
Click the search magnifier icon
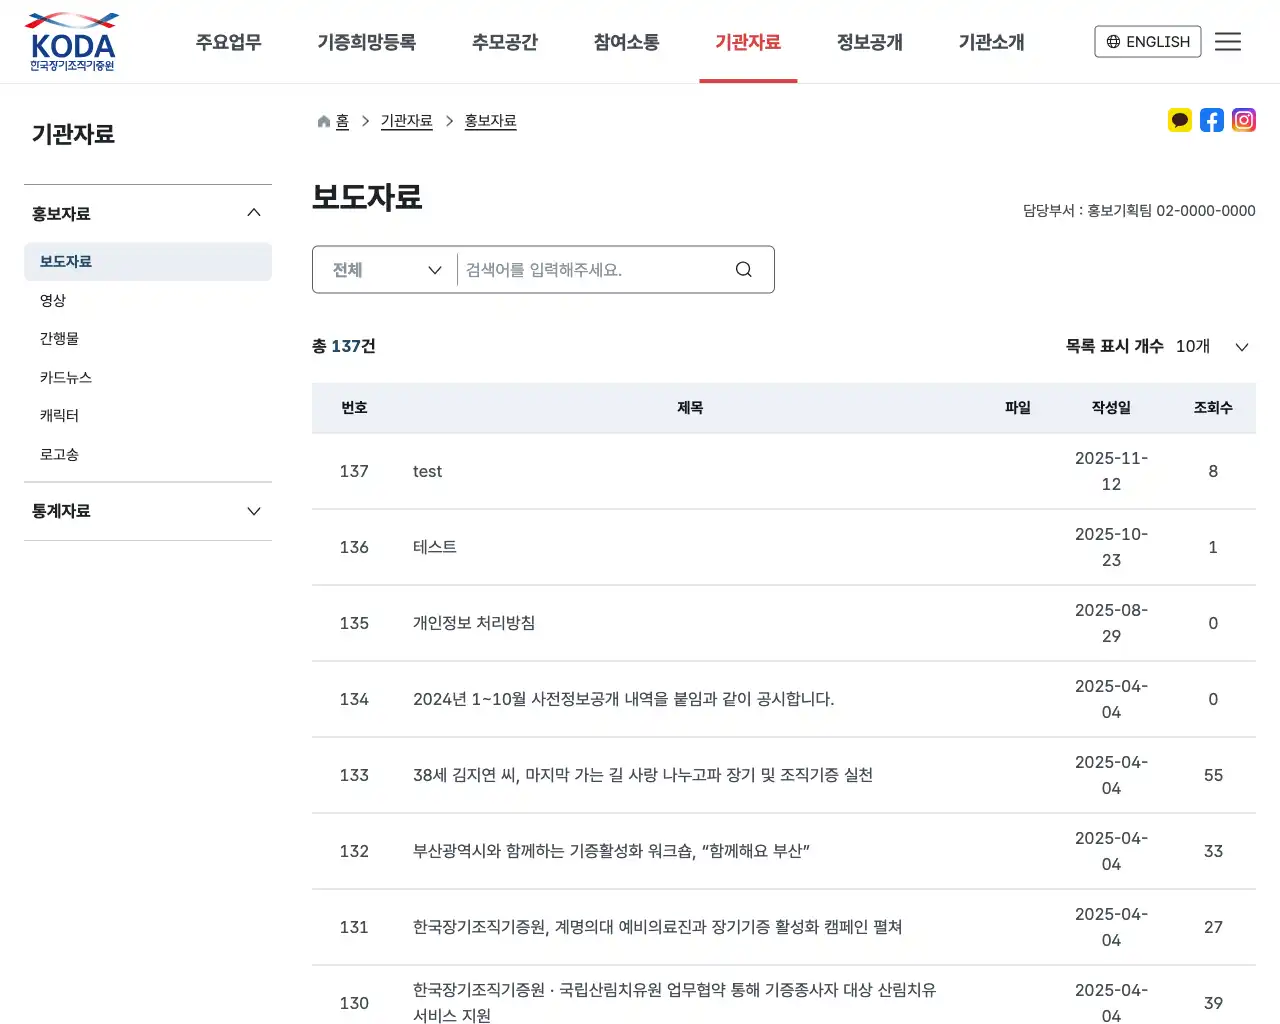(x=743, y=270)
